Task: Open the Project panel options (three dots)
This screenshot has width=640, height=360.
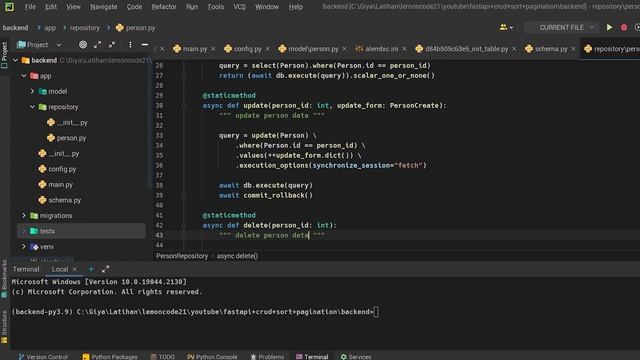Action: click(130, 44)
